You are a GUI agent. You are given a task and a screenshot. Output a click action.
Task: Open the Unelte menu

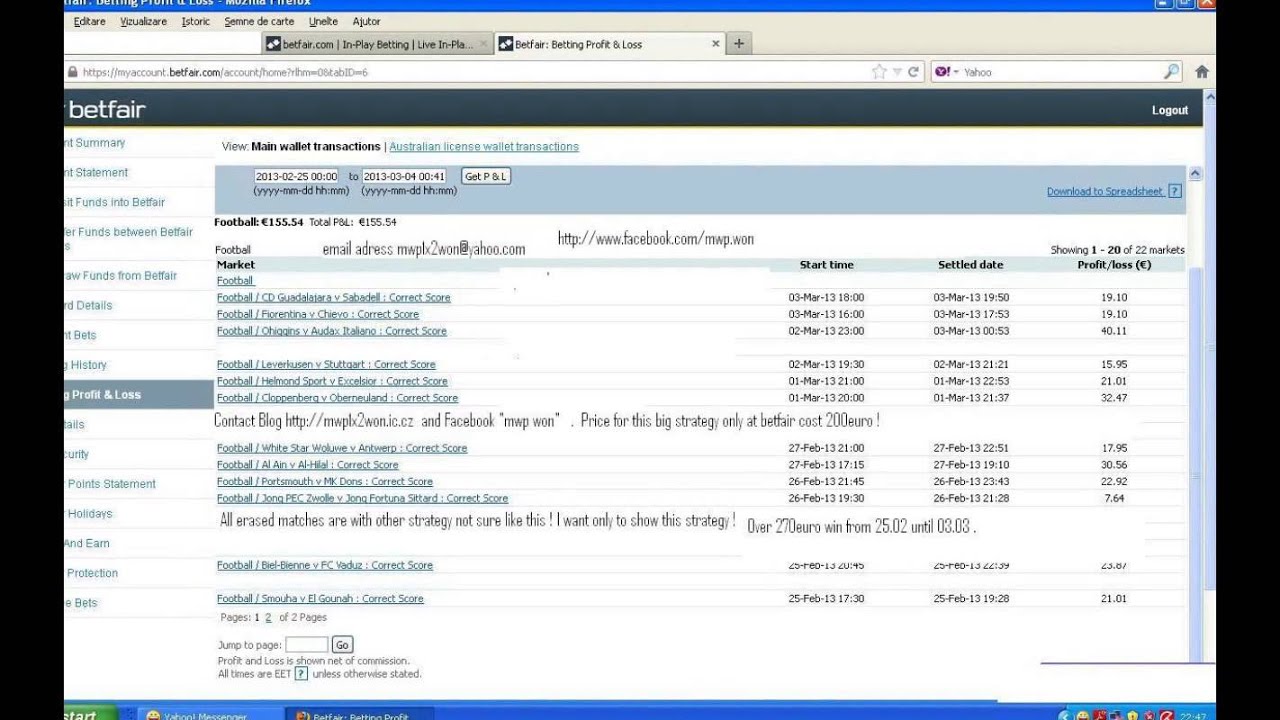pyautogui.click(x=323, y=21)
